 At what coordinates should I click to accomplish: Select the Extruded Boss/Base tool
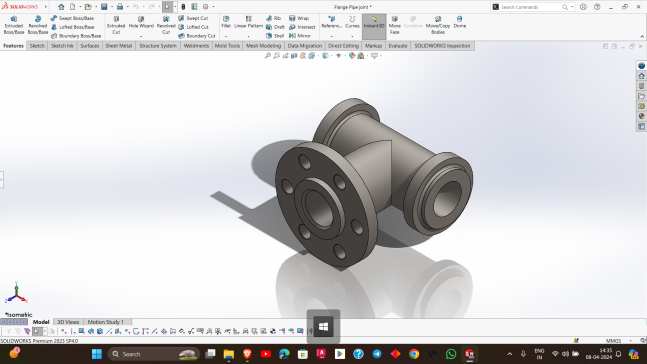click(x=14, y=25)
